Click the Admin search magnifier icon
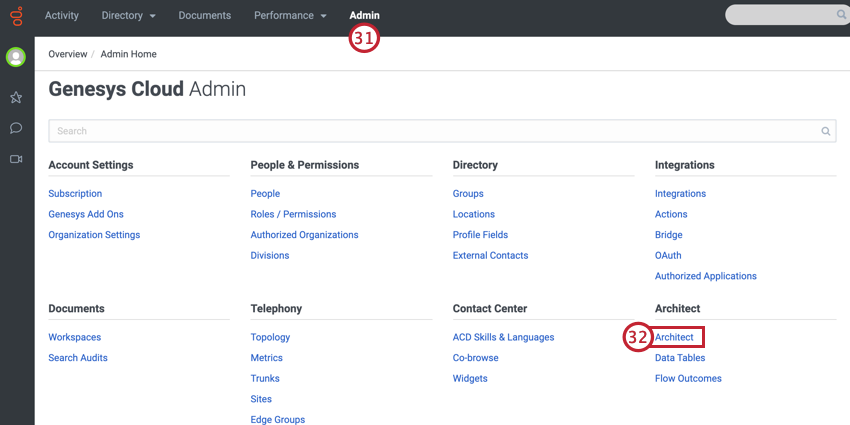This screenshot has height=425, width=850. 826,131
